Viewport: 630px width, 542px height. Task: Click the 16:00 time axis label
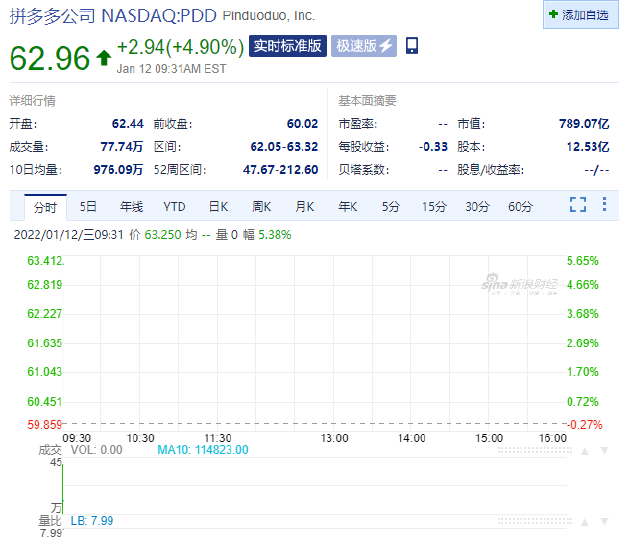pyautogui.click(x=552, y=438)
